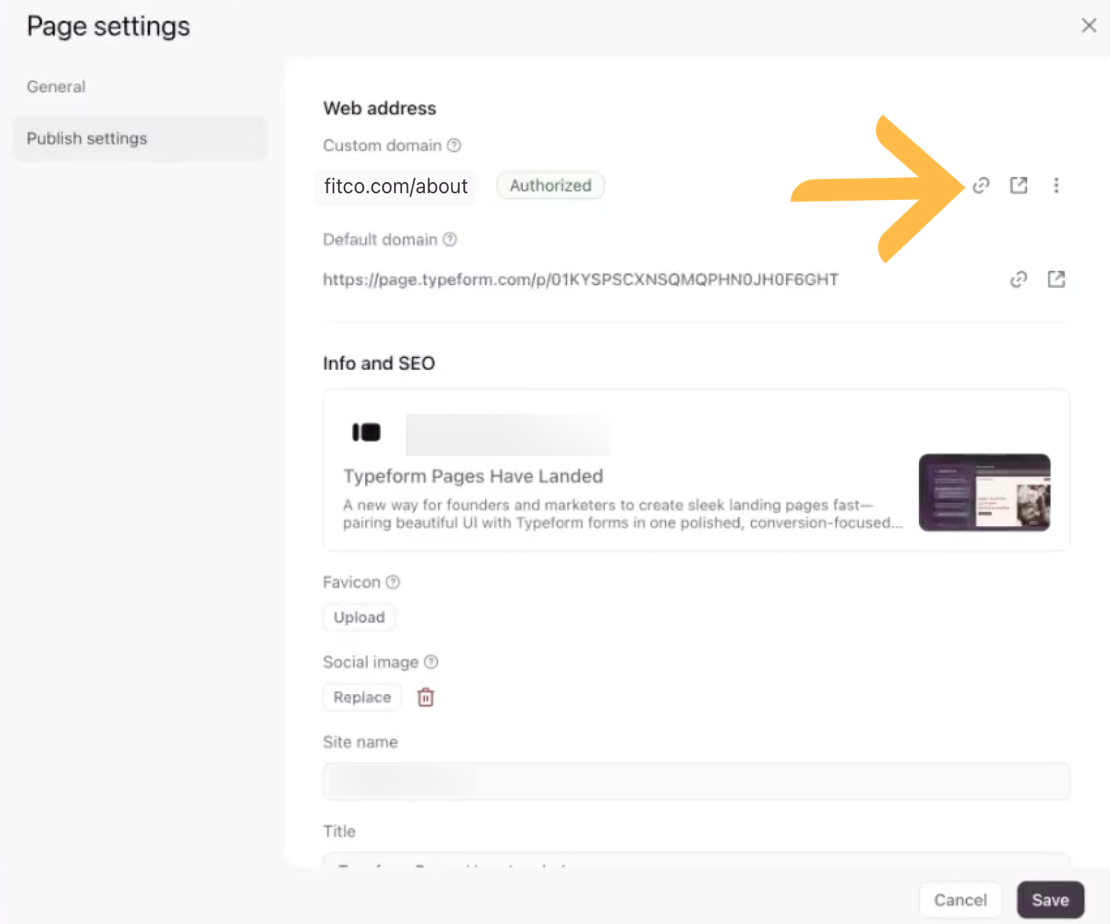Save the page settings
Viewport: 1110px width, 924px height.
coord(1051,900)
